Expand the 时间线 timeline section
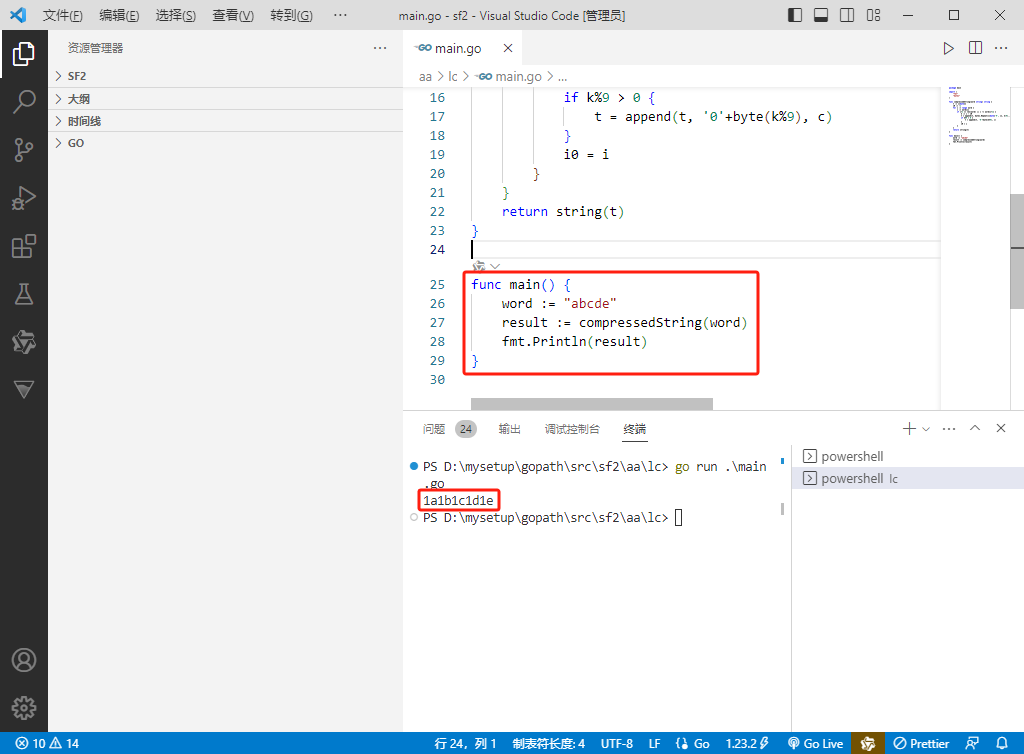Viewport: 1024px width, 754px height. point(226,121)
